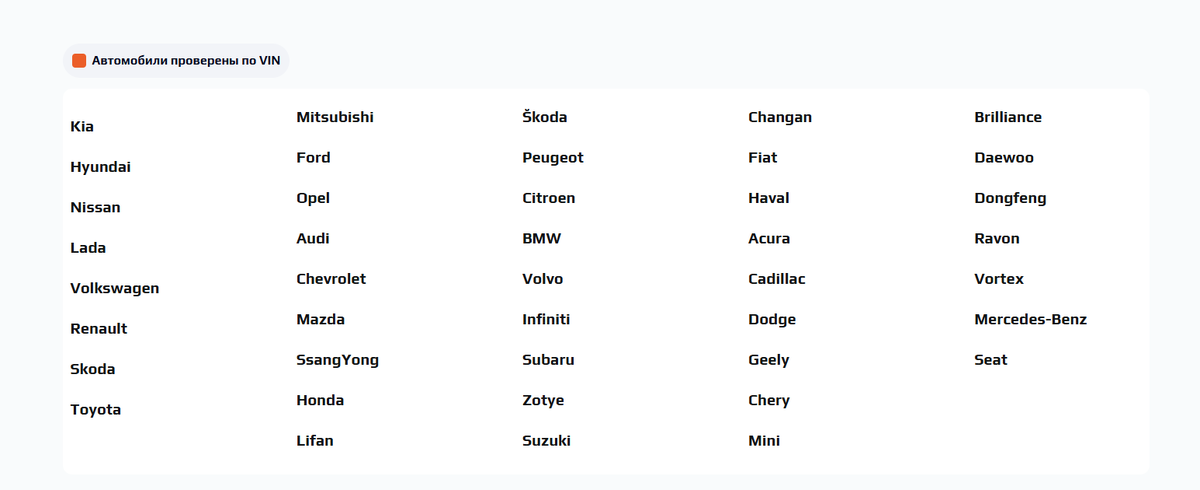
Task: Click the SsangYong brand link
Action: click(337, 360)
